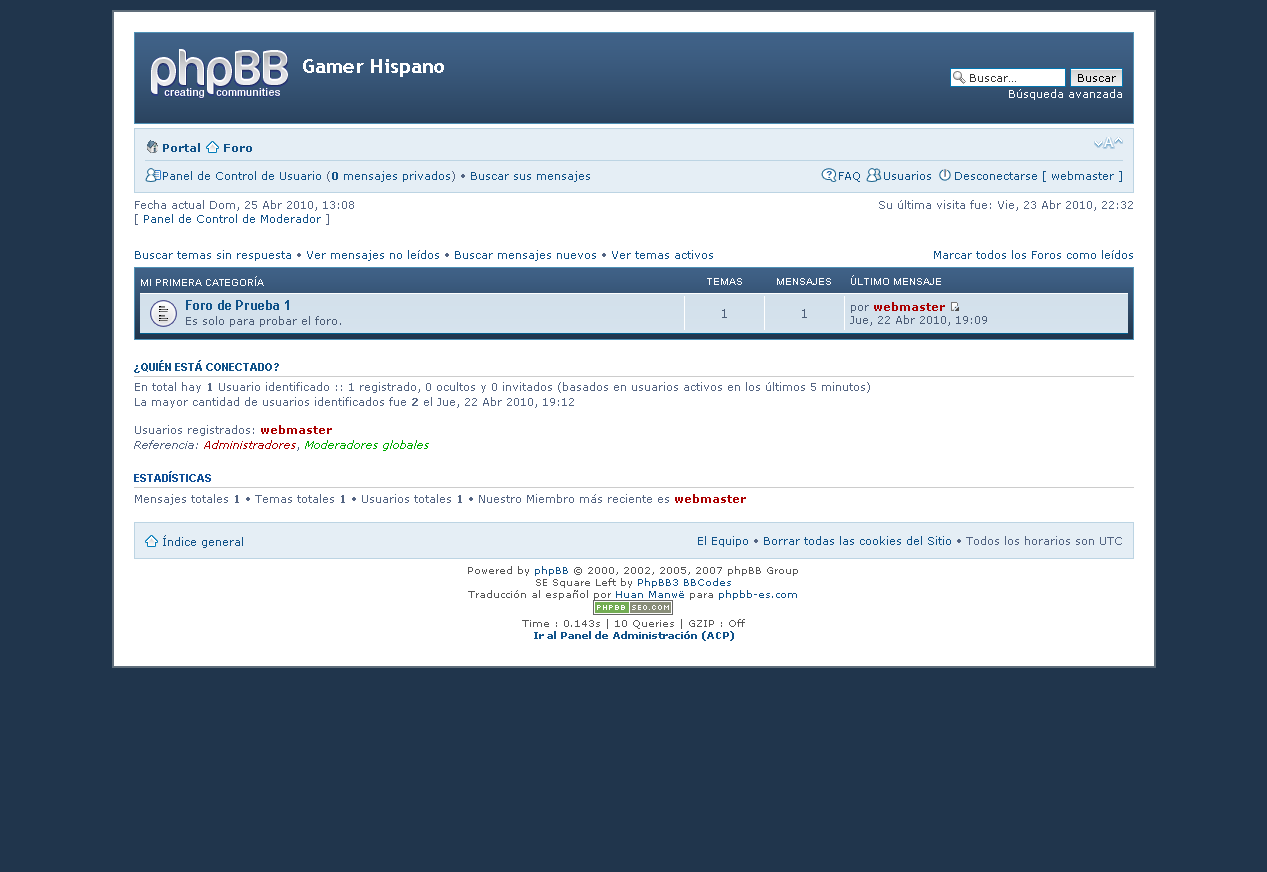Screen dimensions: 1267x872
Task: Click Desconectarse webmaster link
Action: tap(1038, 176)
